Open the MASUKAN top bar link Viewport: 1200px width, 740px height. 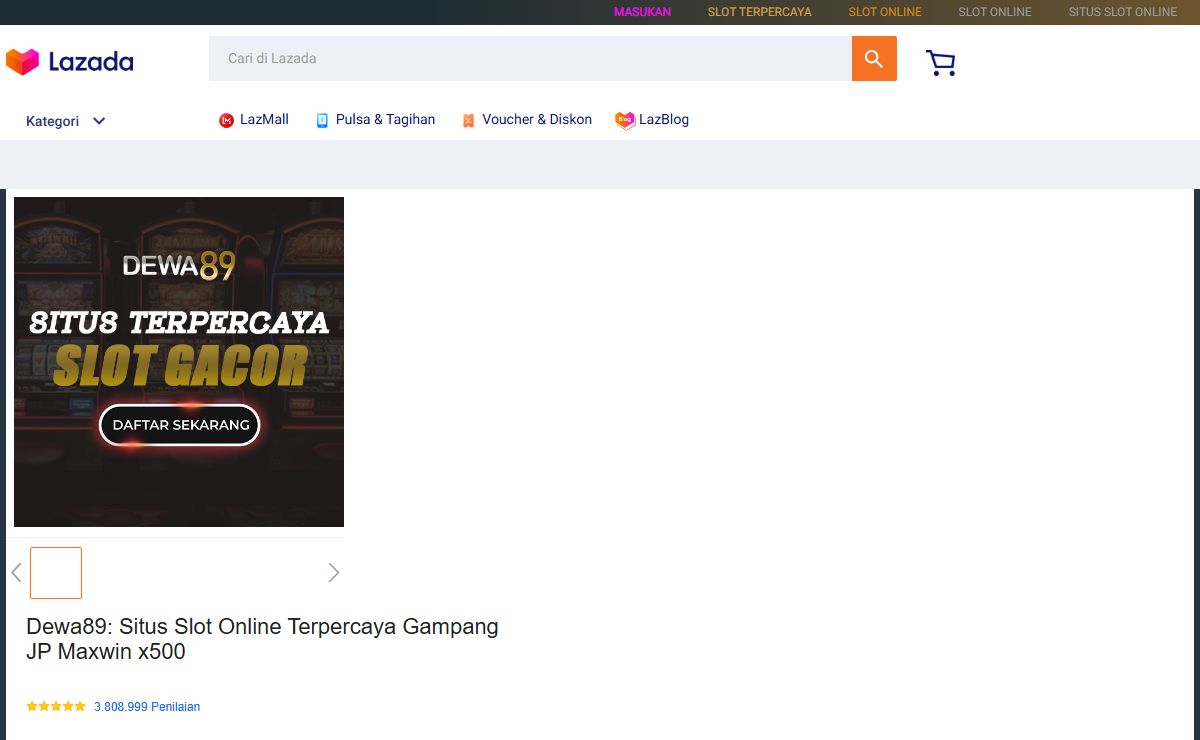(642, 12)
